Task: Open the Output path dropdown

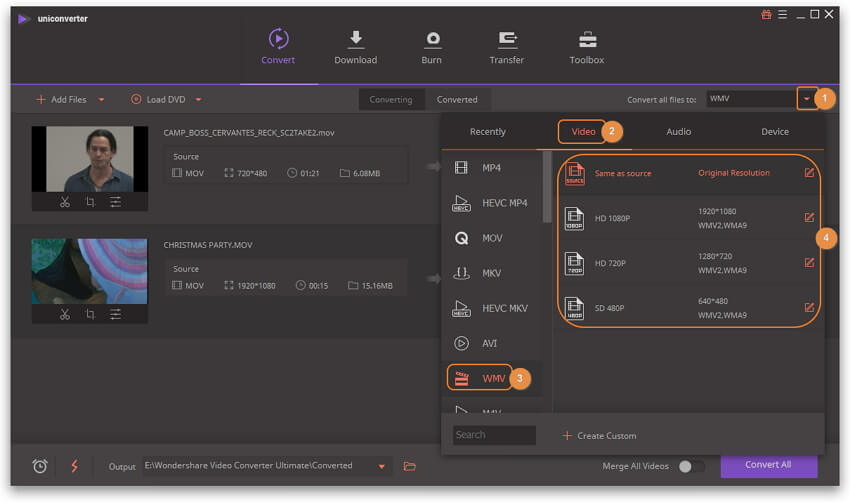Action: (x=380, y=466)
